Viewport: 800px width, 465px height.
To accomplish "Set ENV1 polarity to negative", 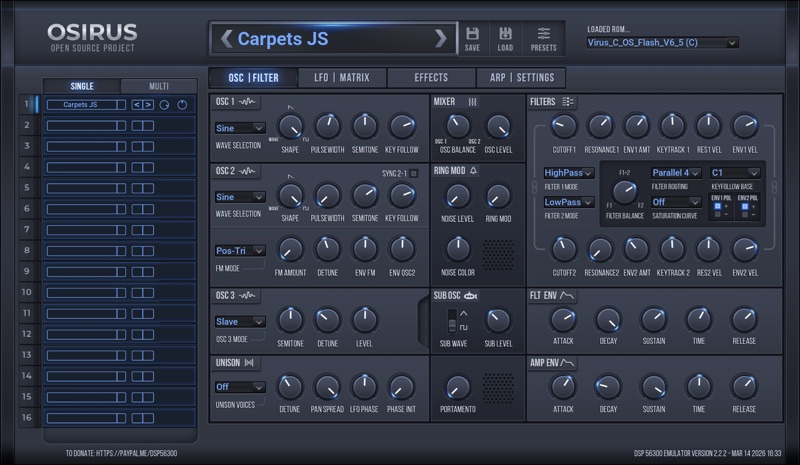I will coord(717,214).
